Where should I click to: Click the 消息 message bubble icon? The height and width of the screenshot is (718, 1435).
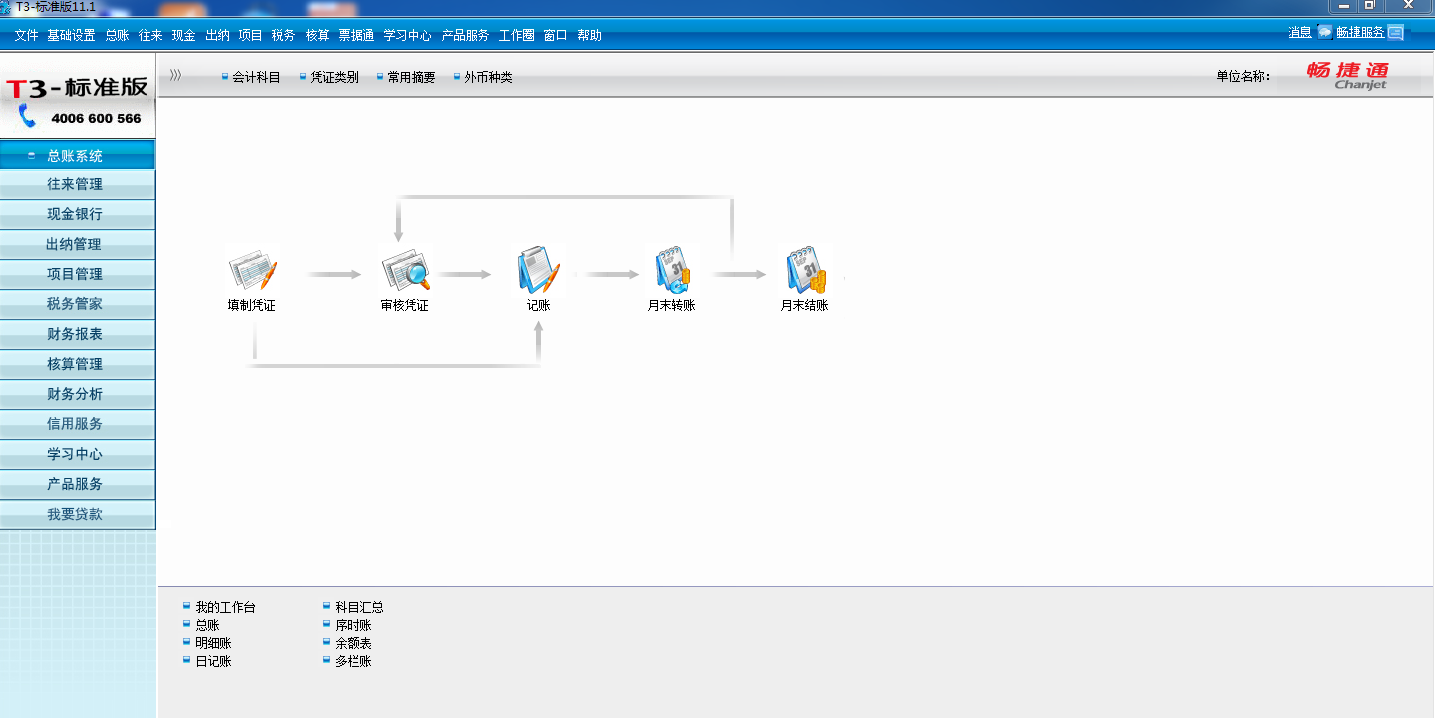tap(1325, 32)
